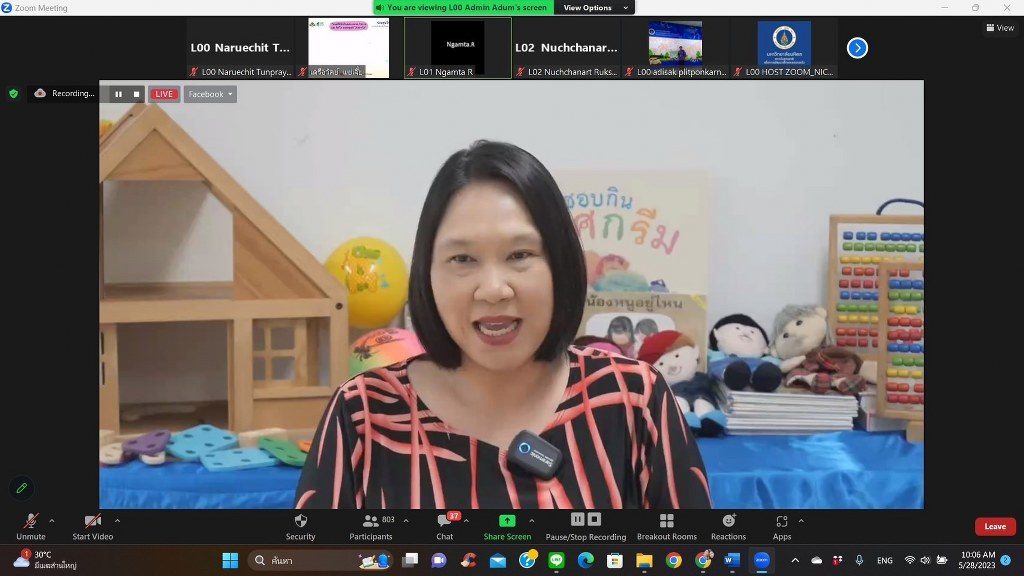Select the Ngamta R participant thumbnail
Image resolution: width=1024 pixels, height=576 pixels.
(x=457, y=47)
